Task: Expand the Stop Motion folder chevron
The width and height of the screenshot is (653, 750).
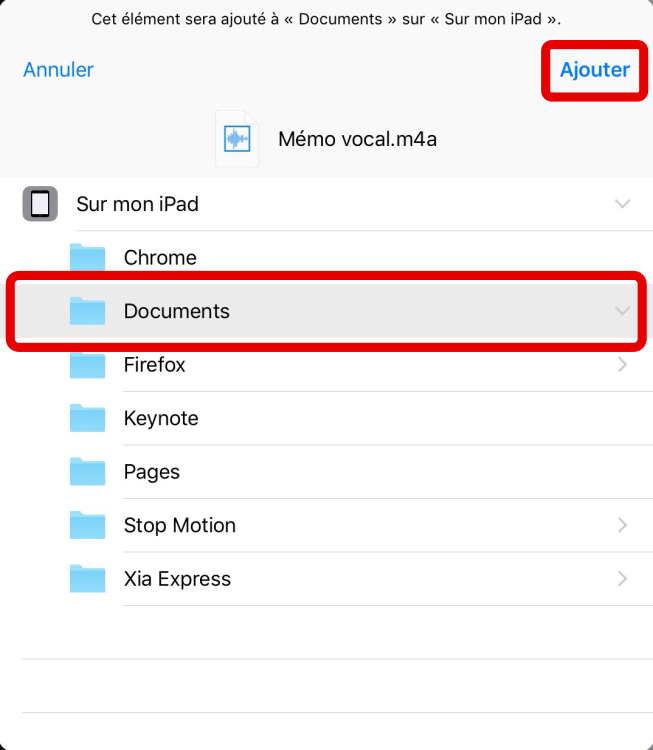Action: click(622, 525)
